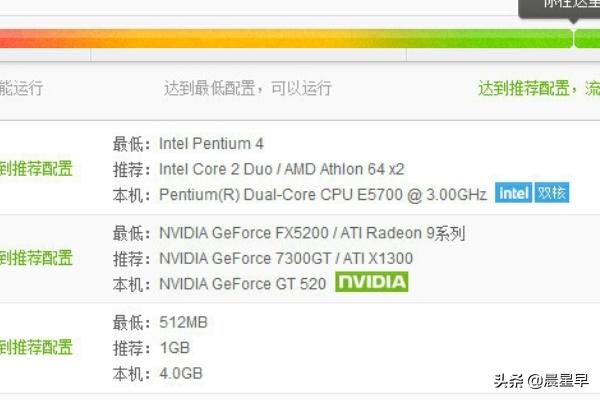The height and width of the screenshot is (400, 600).
Task: Click the position marker on the performance bar
Action: point(575,38)
